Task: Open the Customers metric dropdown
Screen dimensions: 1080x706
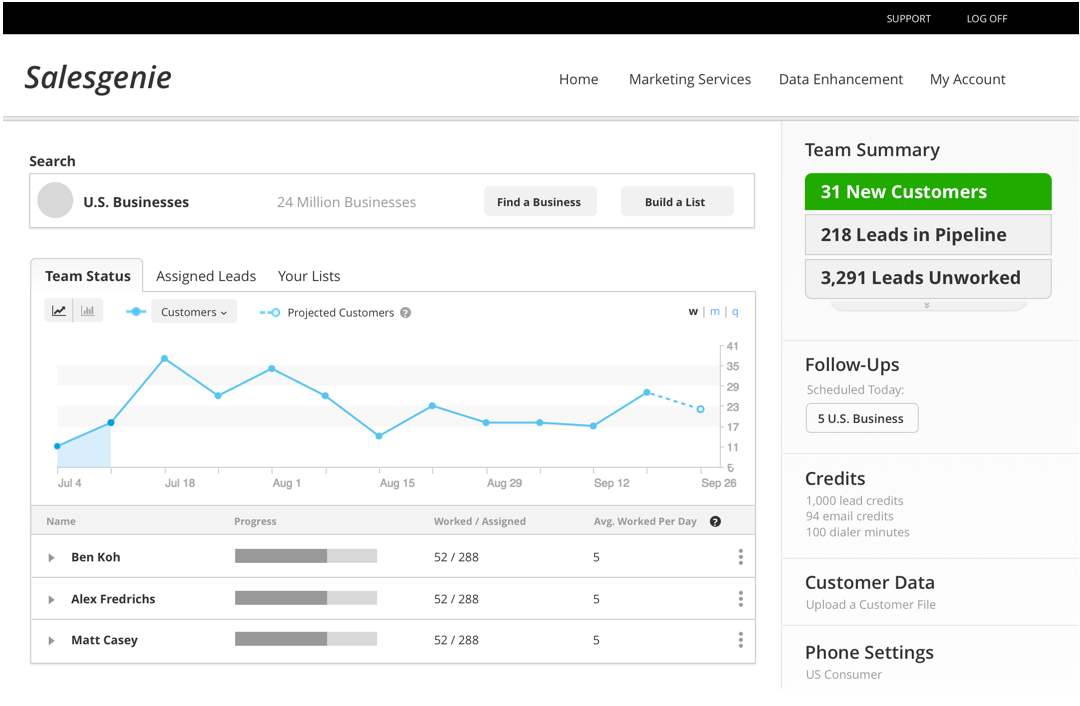Action: (194, 312)
